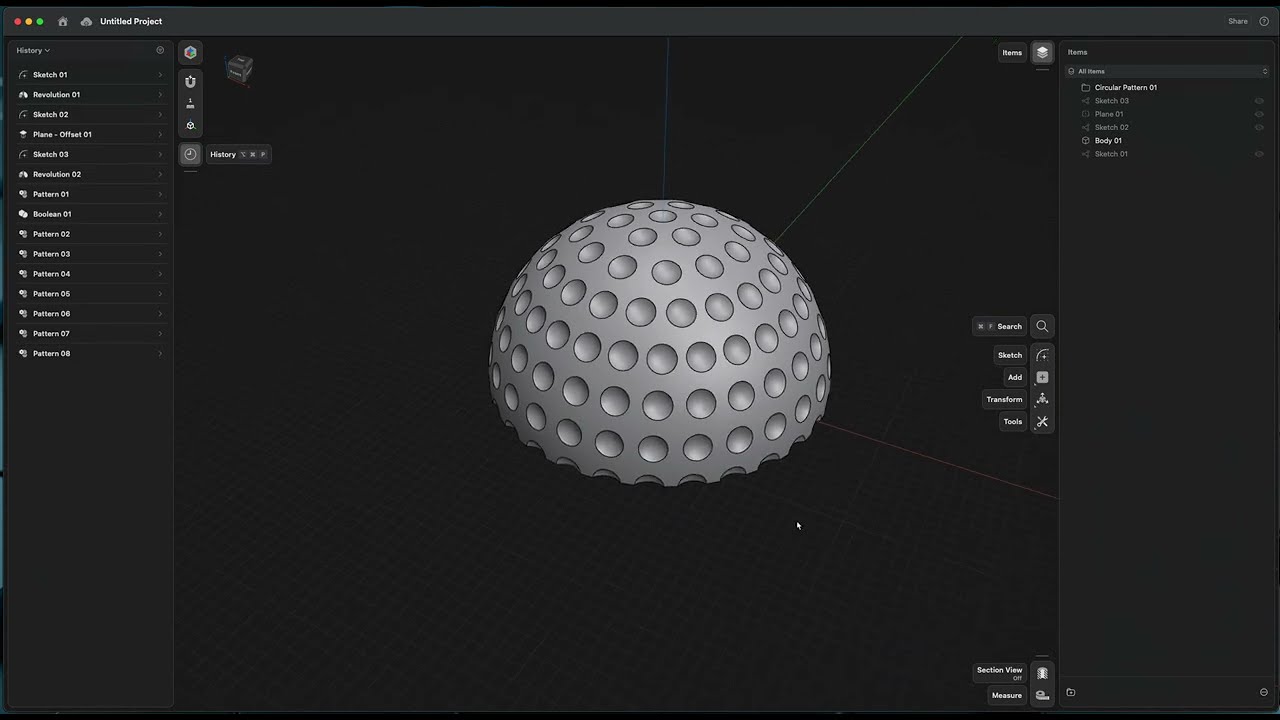
Task: Expand the Revolution 01 history step chevron
Action: tap(160, 95)
